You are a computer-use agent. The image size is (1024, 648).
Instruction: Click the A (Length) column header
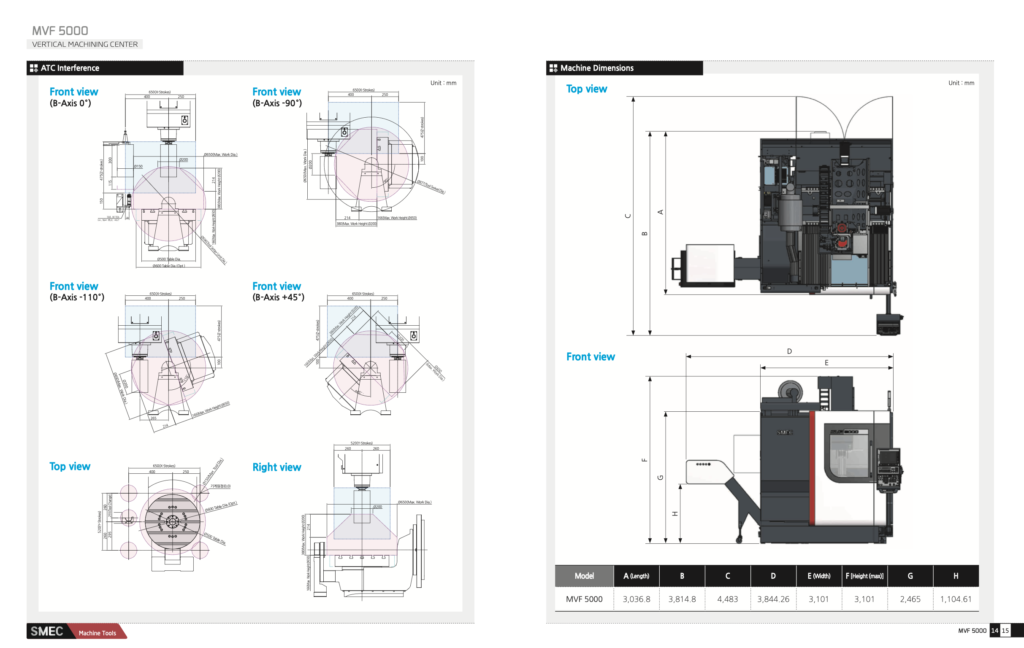point(636,576)
